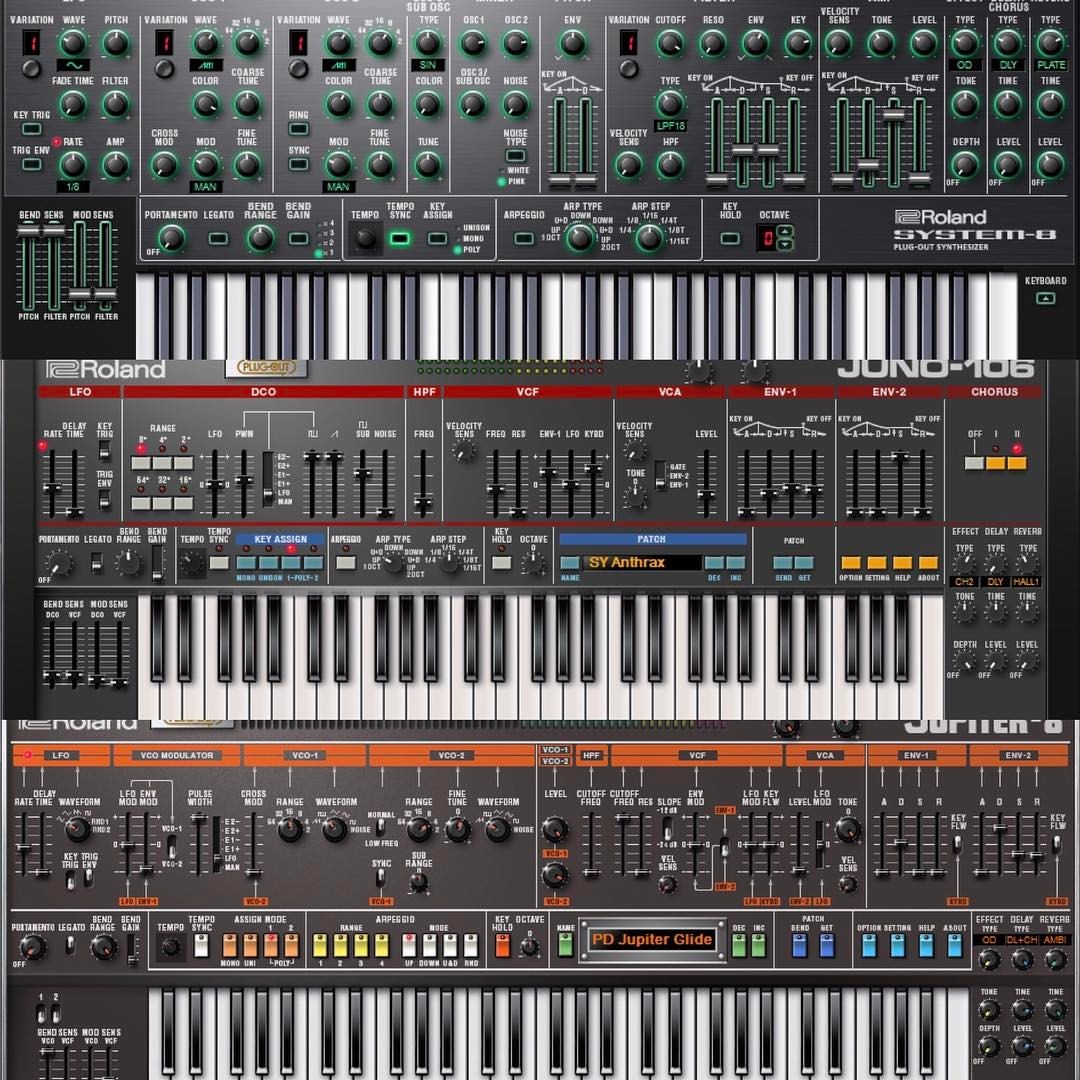
Task: Click the System-8 ARP TYPE knob
Action: click(580, 238)
